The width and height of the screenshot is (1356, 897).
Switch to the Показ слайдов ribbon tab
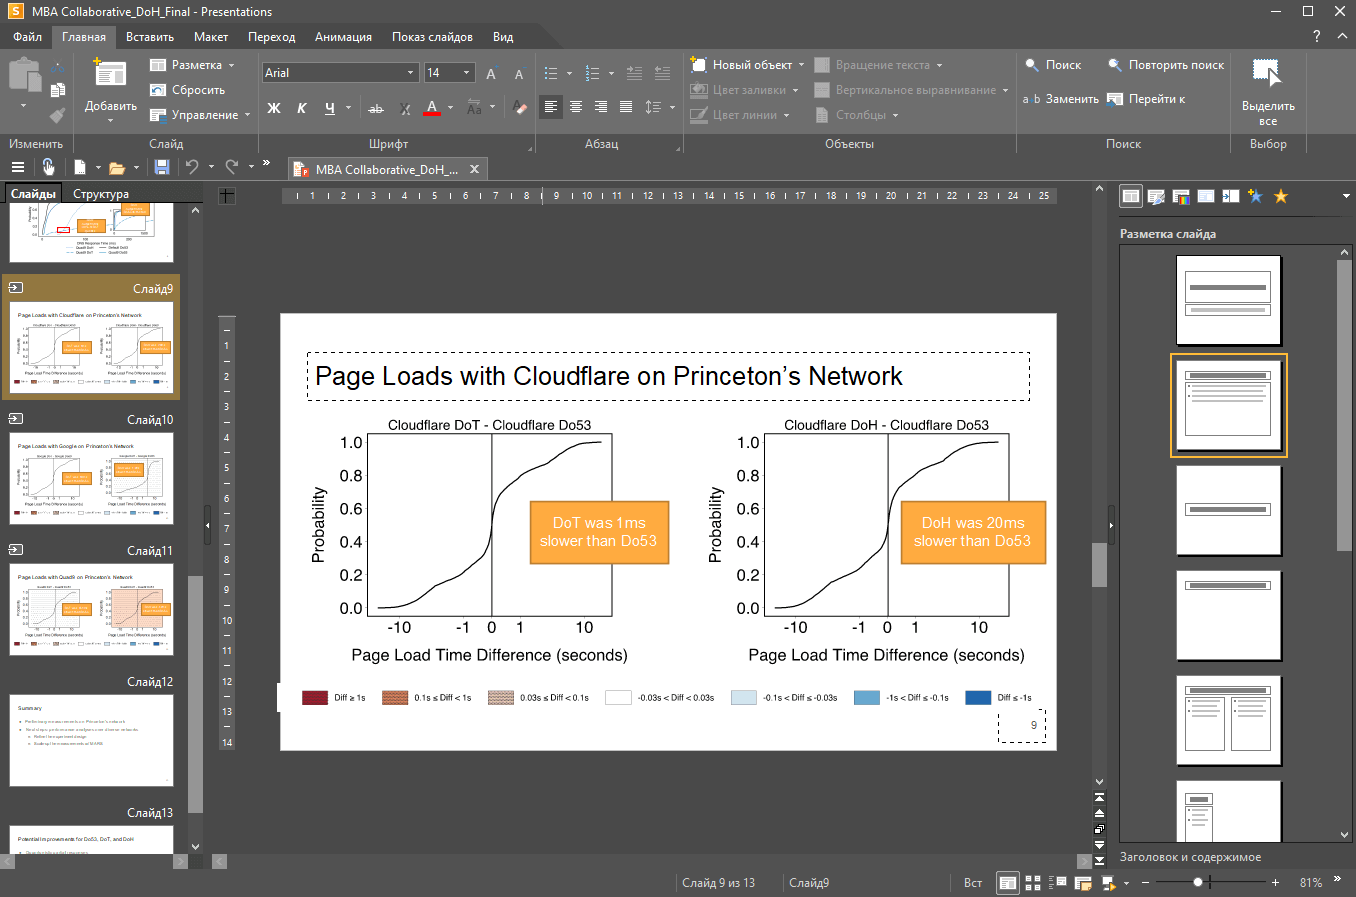pyautogui.click(x=432, y=37)
